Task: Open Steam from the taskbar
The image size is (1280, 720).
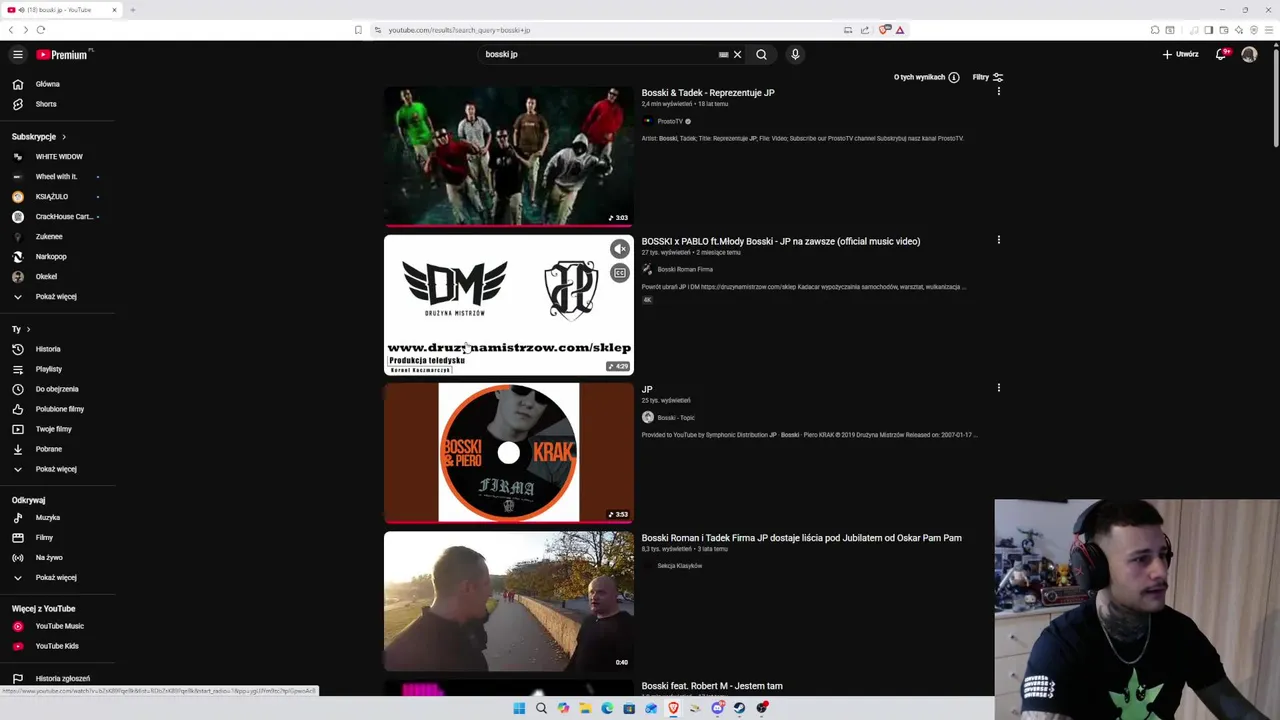Action: [740, 708]
